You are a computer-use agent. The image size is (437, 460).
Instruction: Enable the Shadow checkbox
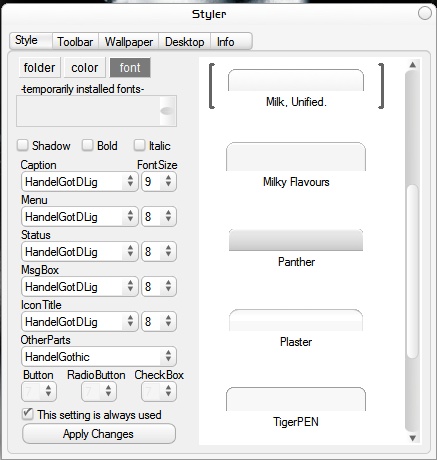click(x=23, y=145)
